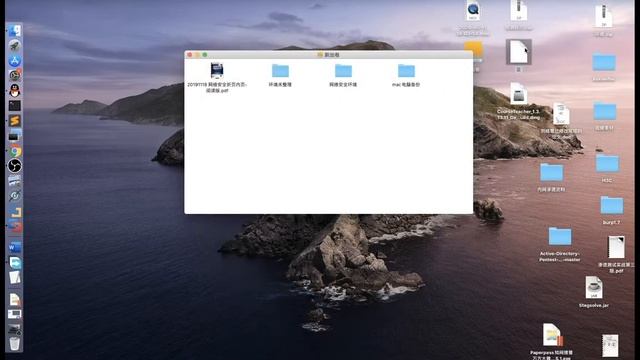This screenshot has height=360, width=640.
Task: Open Finder from the Dock
Action: click(x=15, y=31)
